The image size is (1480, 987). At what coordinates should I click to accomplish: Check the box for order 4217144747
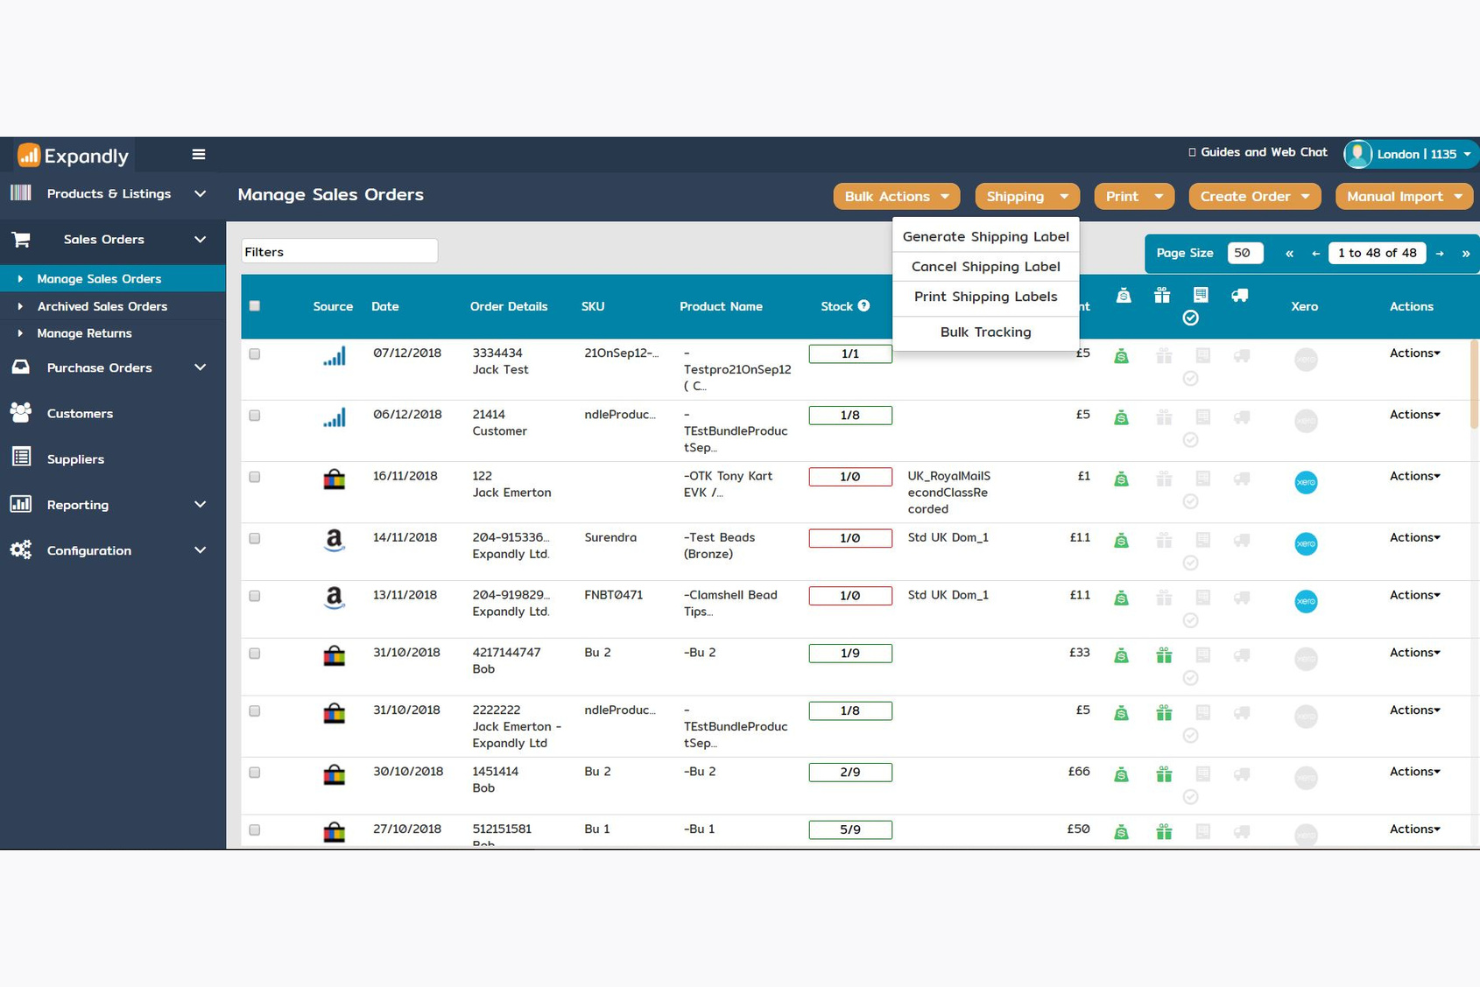pyautogui.click(x=254, y=653)
